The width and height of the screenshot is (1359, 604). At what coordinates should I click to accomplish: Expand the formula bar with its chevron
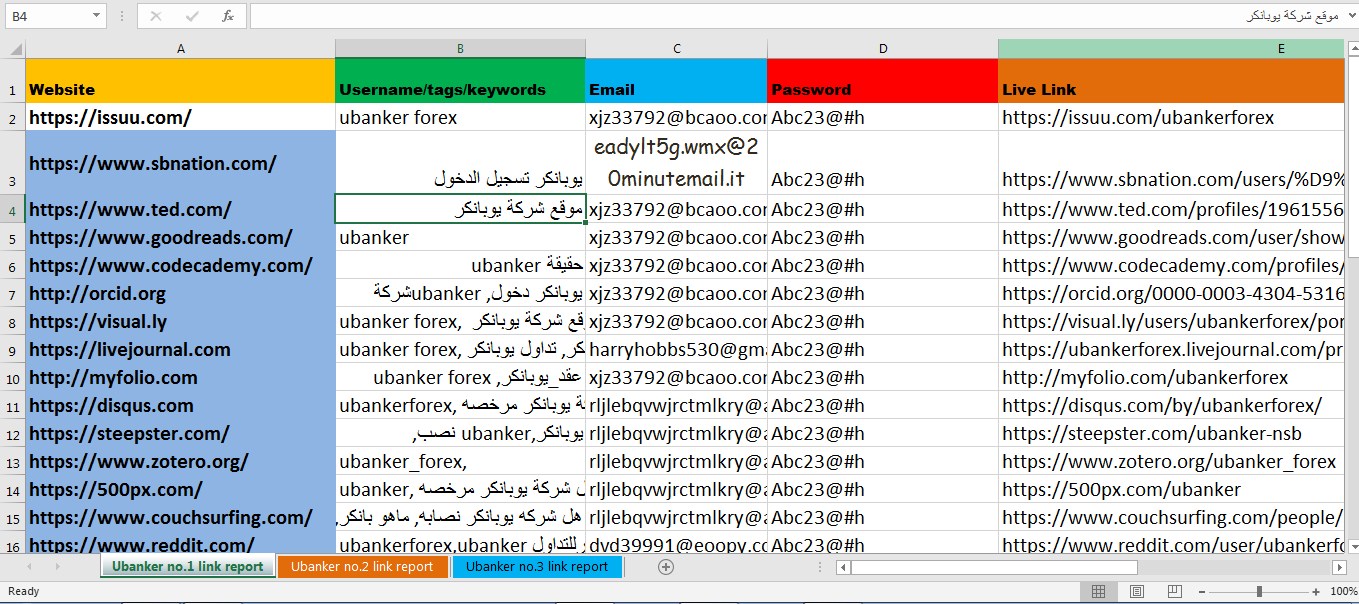tap(1349, 14)
